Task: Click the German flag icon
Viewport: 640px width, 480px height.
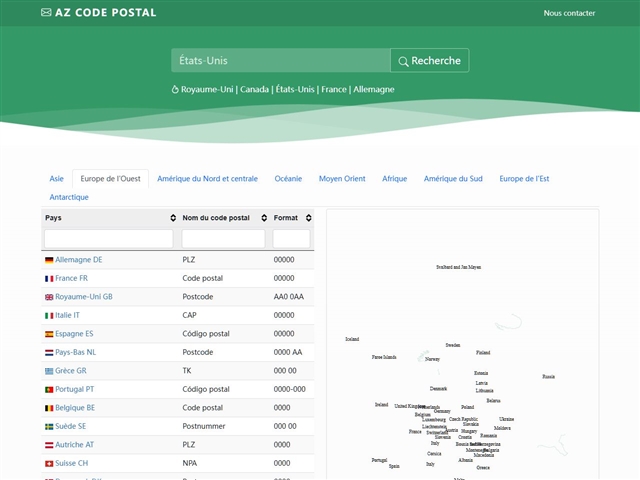Action: point(49,260)
